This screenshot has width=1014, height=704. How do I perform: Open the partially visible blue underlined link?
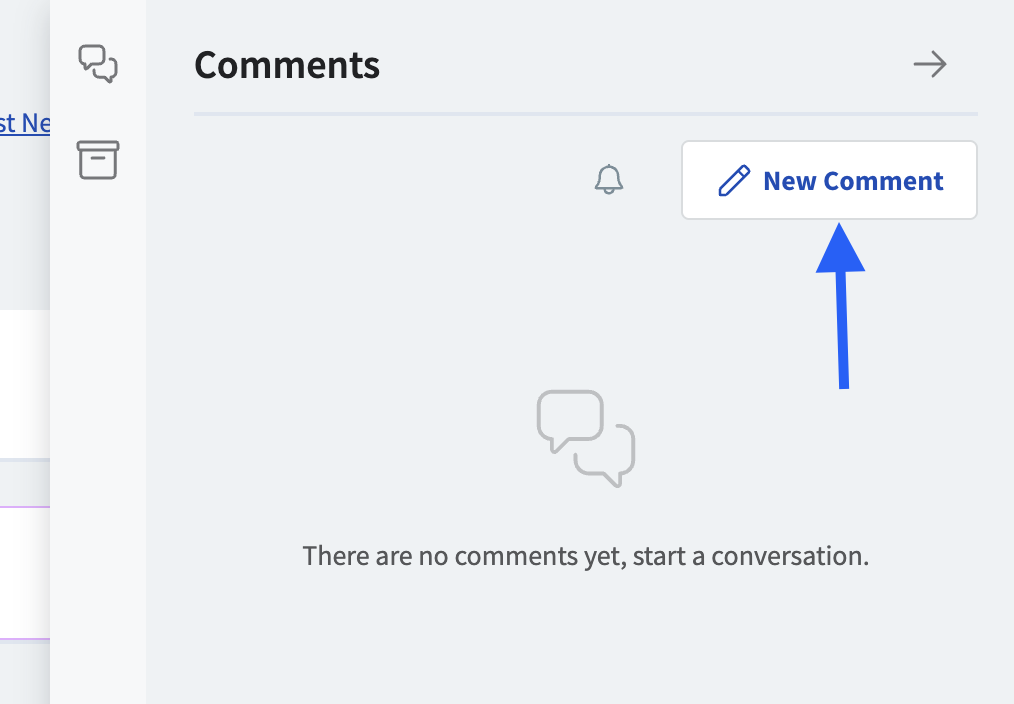tap(25, 123)
